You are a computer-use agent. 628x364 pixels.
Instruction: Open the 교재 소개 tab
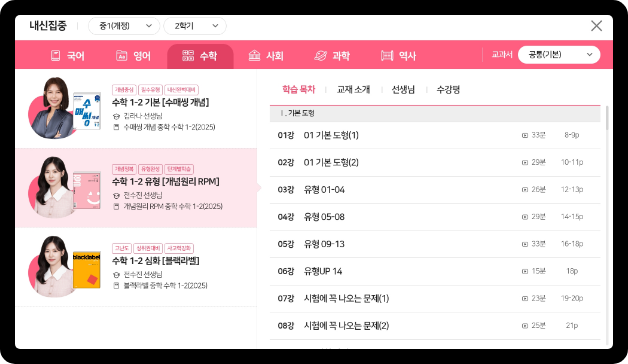353,89
